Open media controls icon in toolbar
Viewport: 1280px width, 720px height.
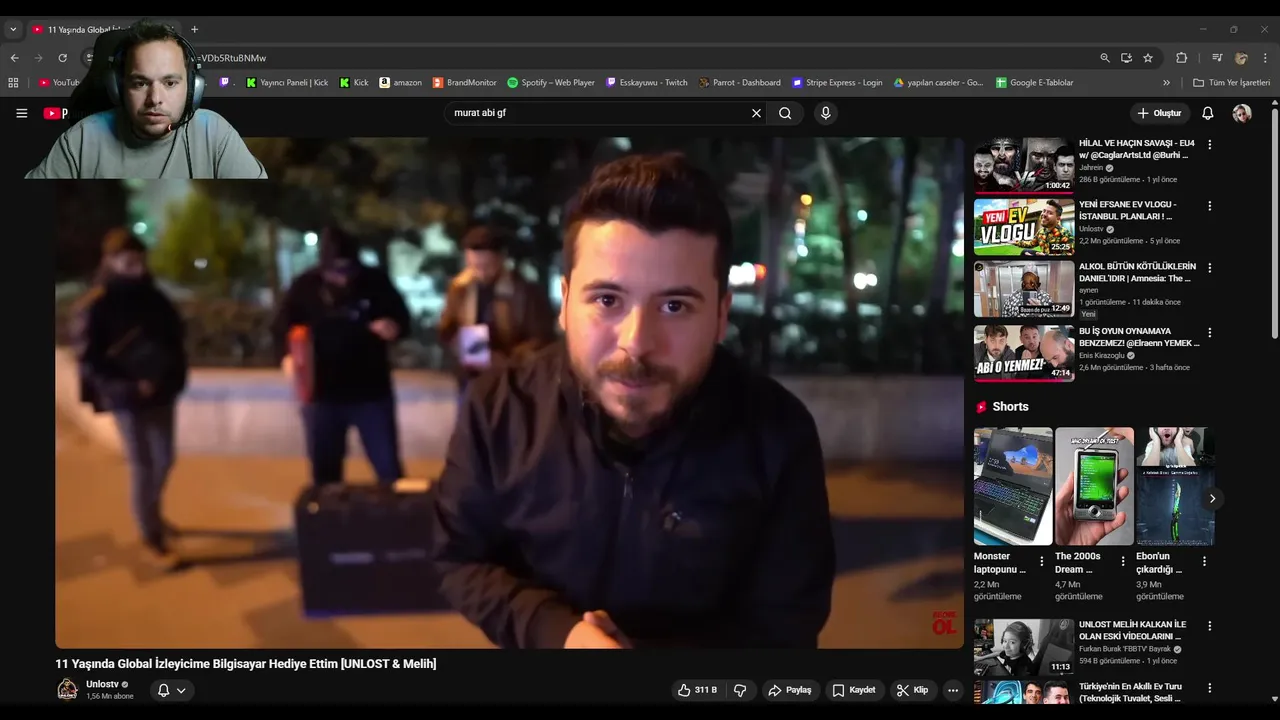click(1217, 58)
